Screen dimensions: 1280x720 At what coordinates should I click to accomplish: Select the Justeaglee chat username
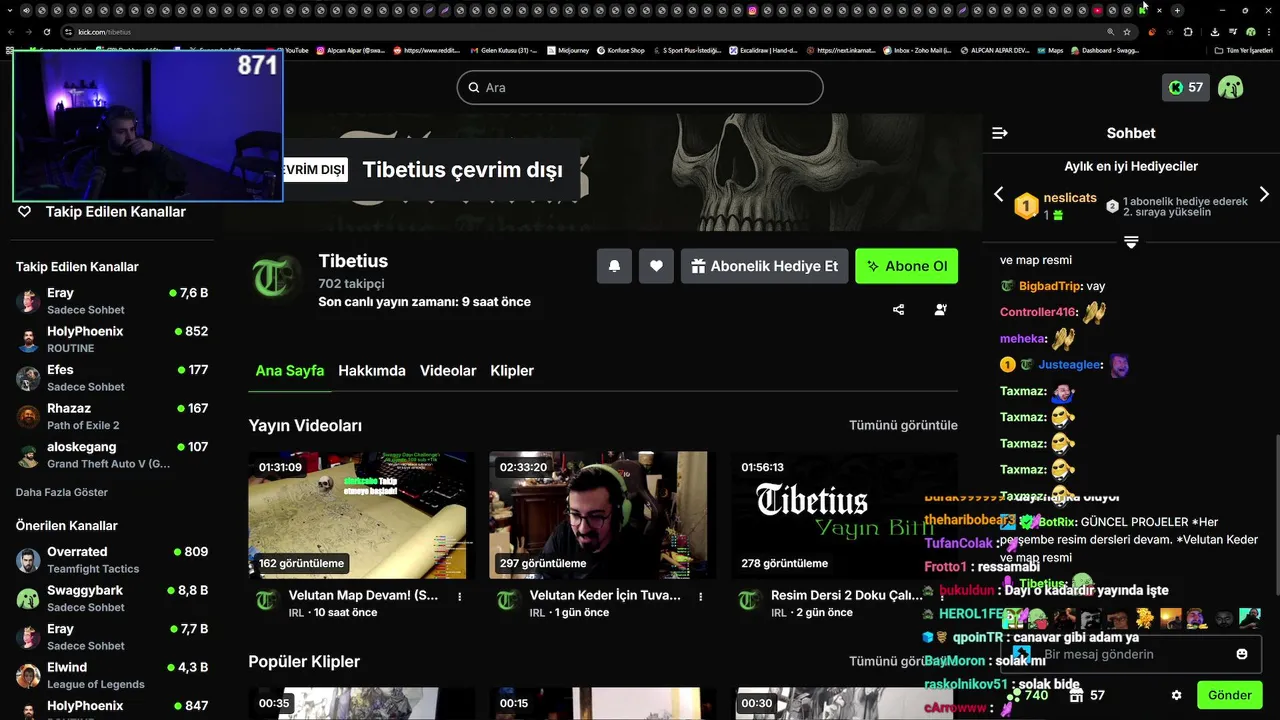coord(1069,365)
